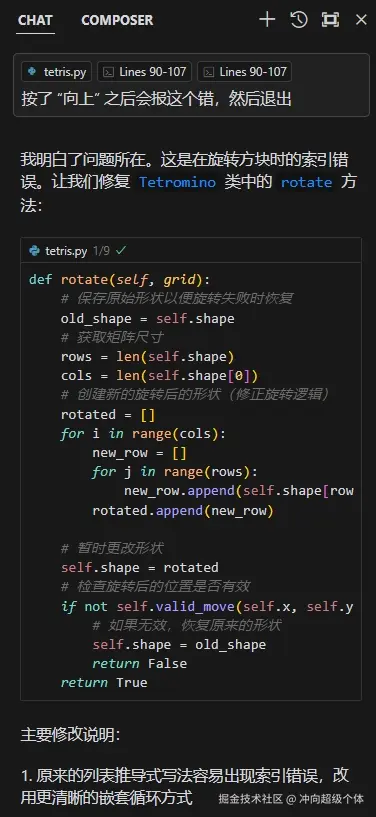376x817 pixels.
Task: Open chat history clock icon
Action: (299, 20)
